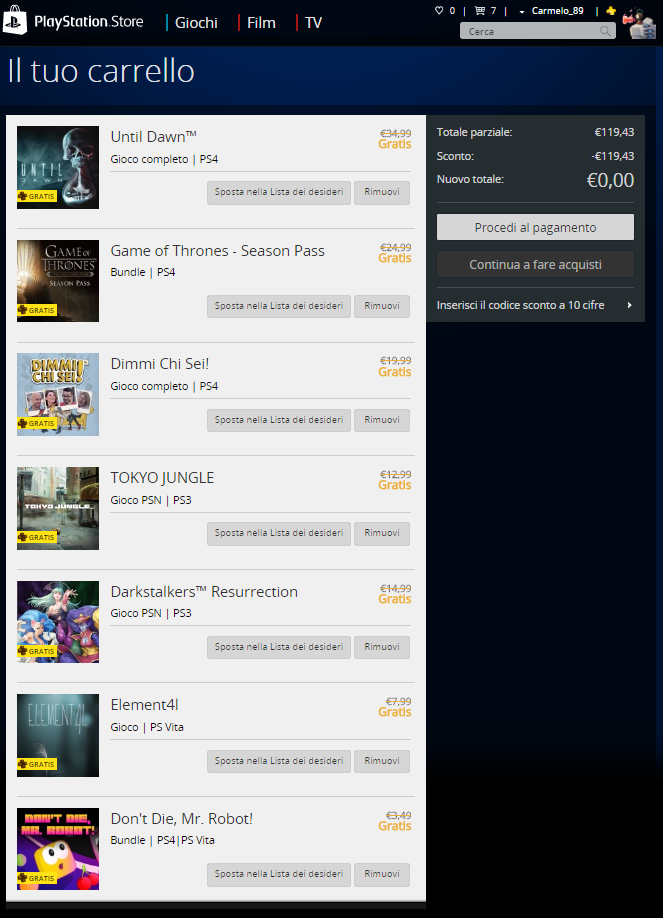Click the Gratis PS Plus badge on Until Dawn
The height and width of the screenshot is (918, 663).
(x=37, y=196)
